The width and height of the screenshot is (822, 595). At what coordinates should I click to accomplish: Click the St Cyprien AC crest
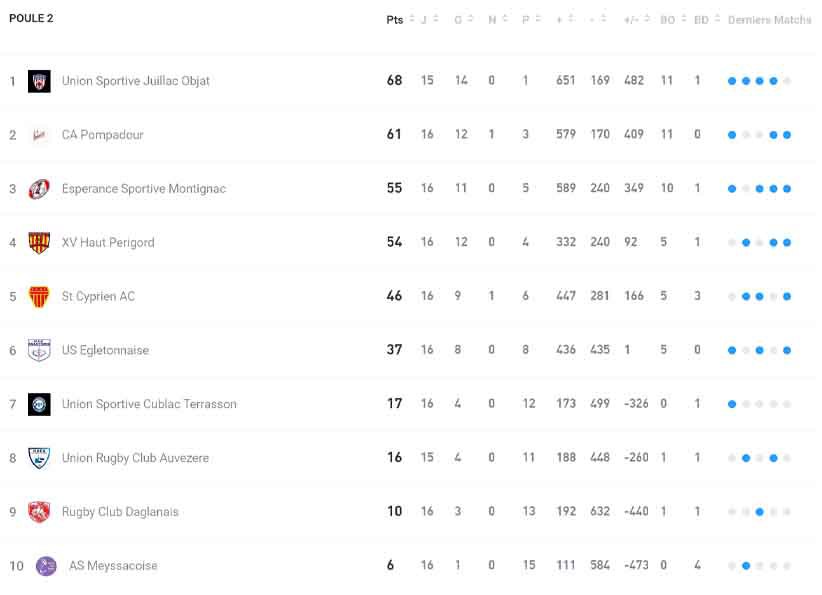tap(39, 297)
